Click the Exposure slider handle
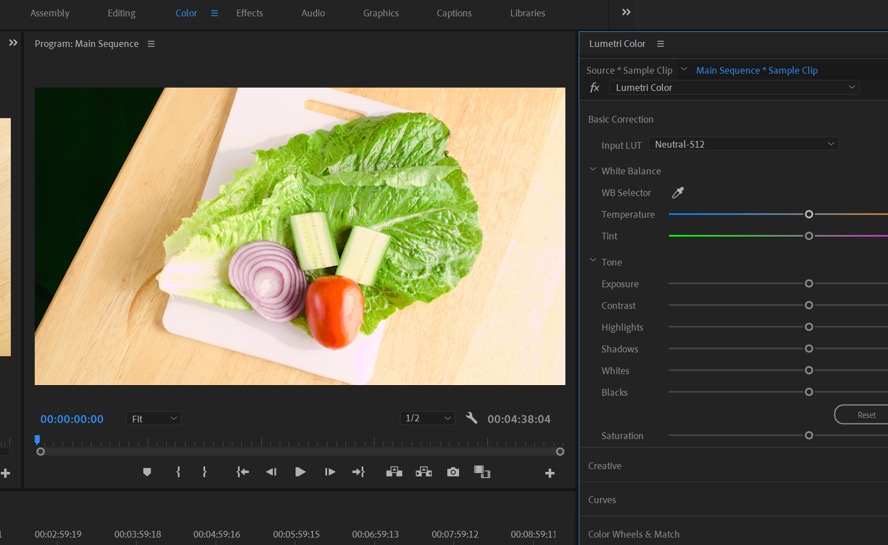Screen dimensions: 888x545 click(x=809, y=284)
